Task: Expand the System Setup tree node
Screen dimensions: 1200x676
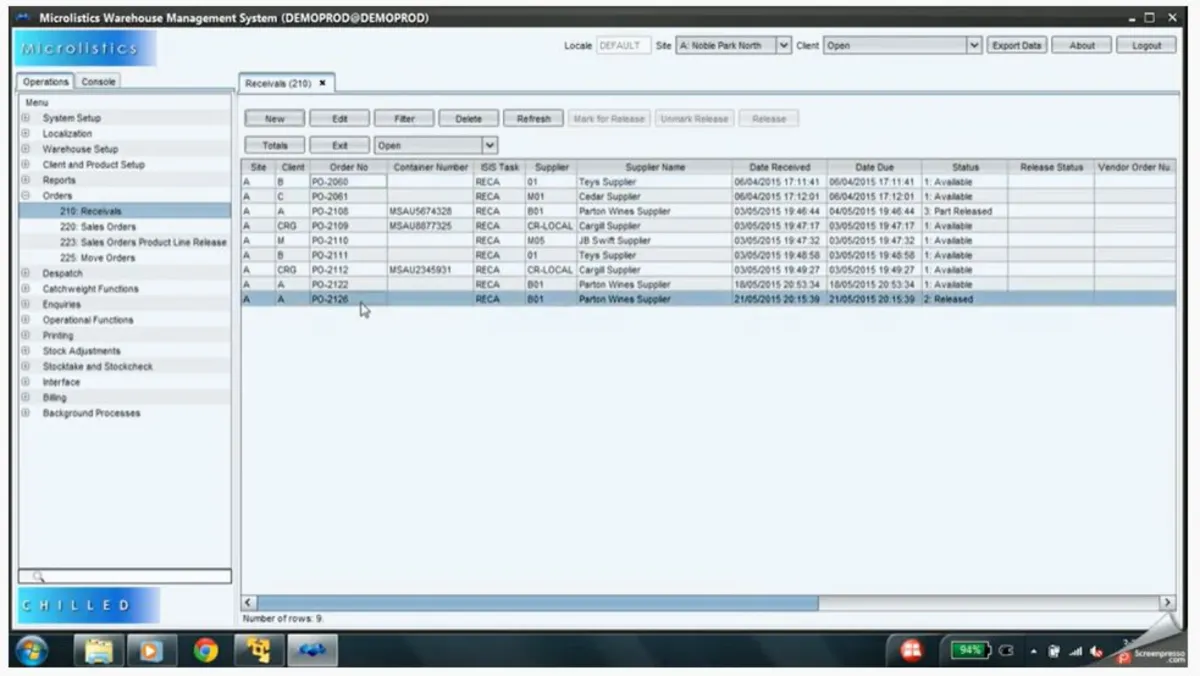Action: click(26, 118)
